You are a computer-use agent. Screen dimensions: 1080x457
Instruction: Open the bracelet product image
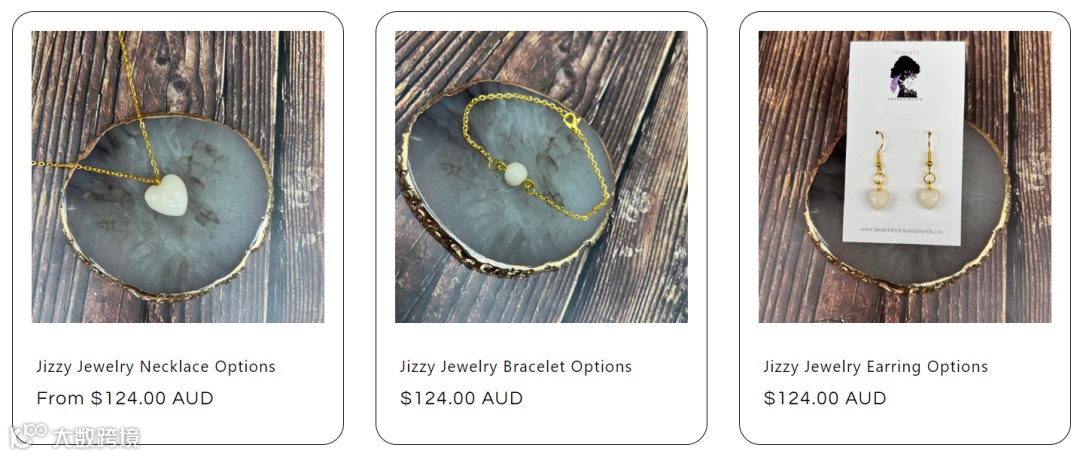tap(541, 176)
